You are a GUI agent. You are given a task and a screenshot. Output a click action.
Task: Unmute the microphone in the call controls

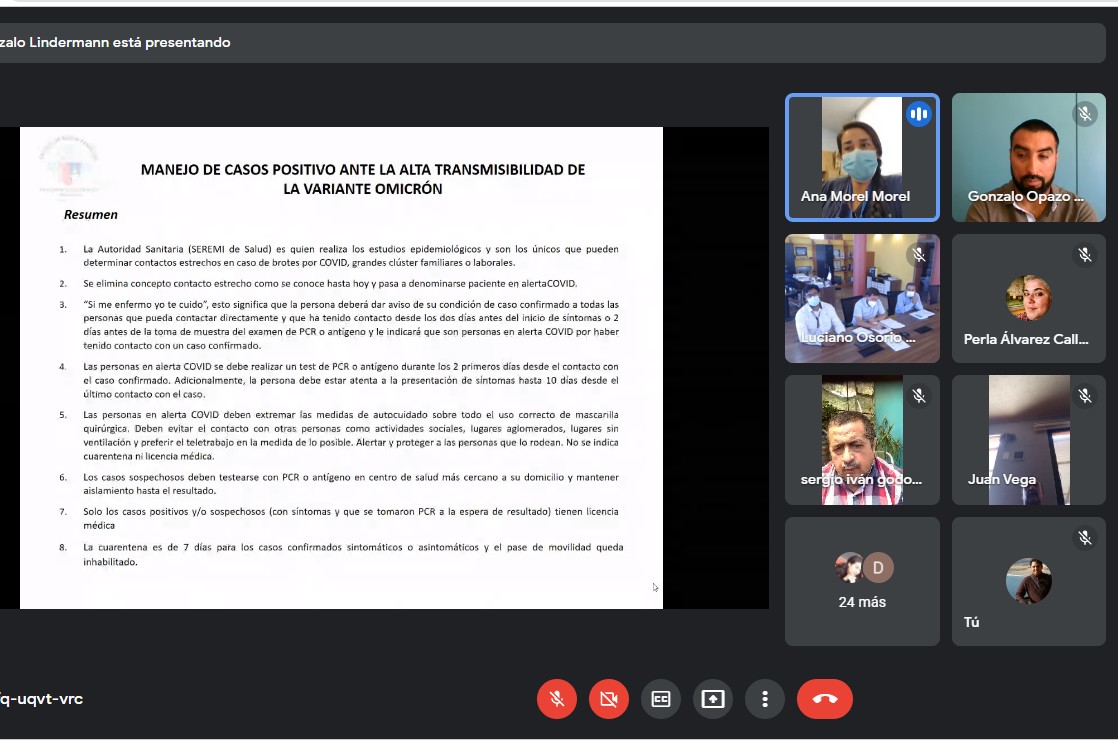557,699
